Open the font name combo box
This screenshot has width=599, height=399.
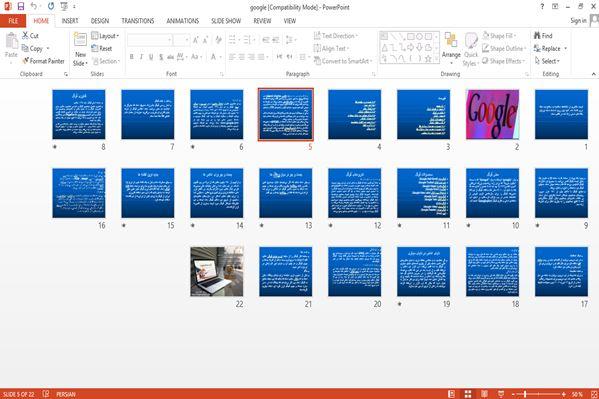point(149,40)
